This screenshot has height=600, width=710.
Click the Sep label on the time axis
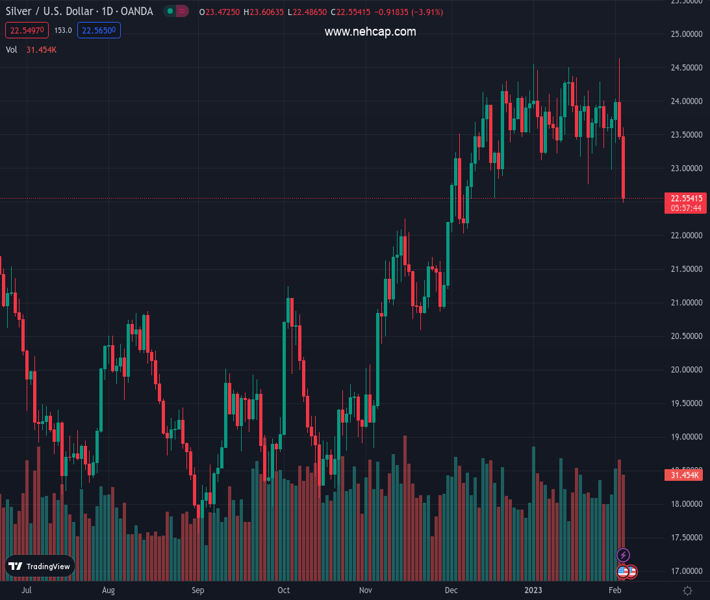pos(198,591)
